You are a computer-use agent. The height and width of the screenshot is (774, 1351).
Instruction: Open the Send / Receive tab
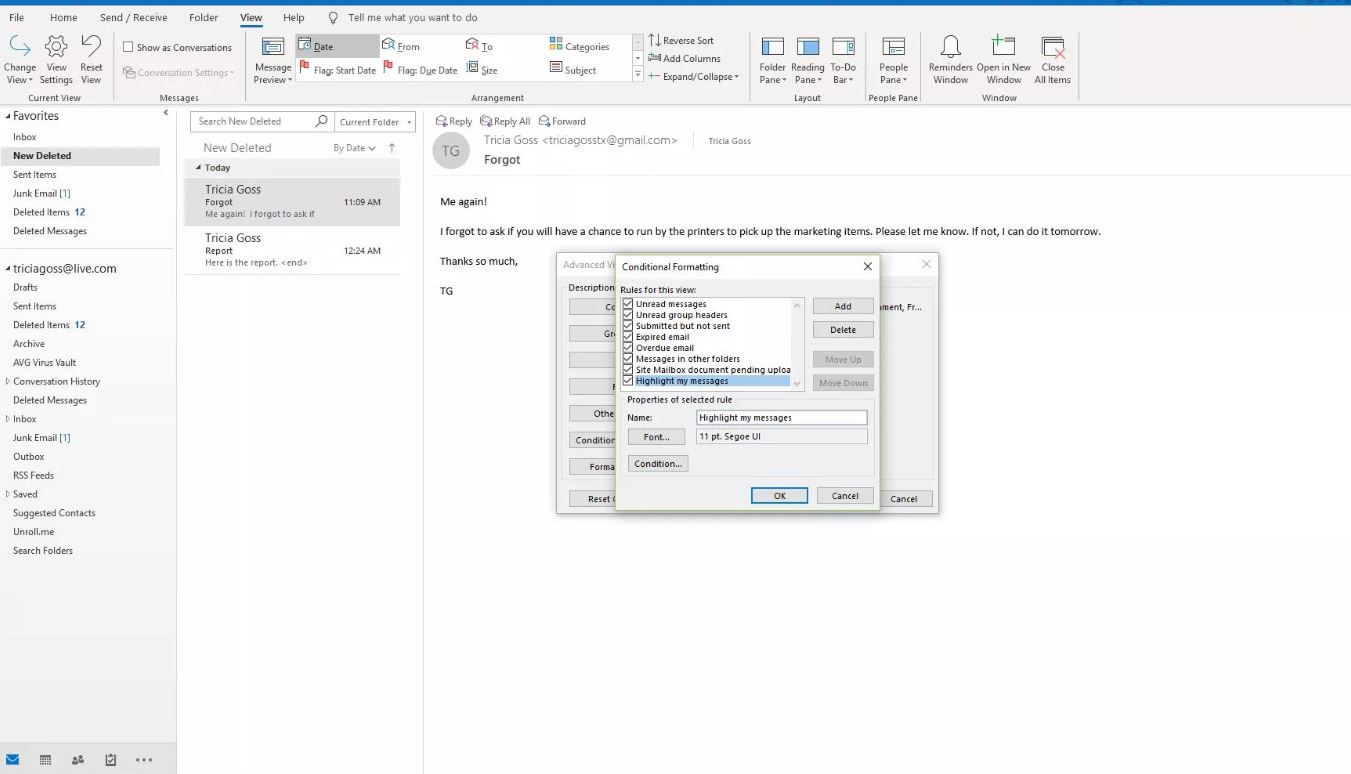(133, 17)
